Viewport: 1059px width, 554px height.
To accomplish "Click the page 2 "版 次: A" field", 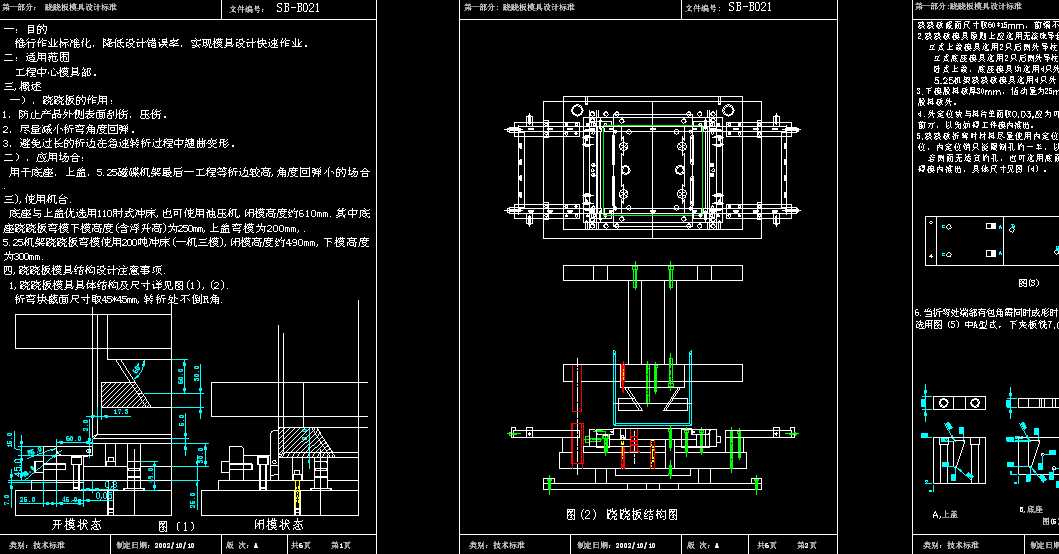I will [703, 545].
